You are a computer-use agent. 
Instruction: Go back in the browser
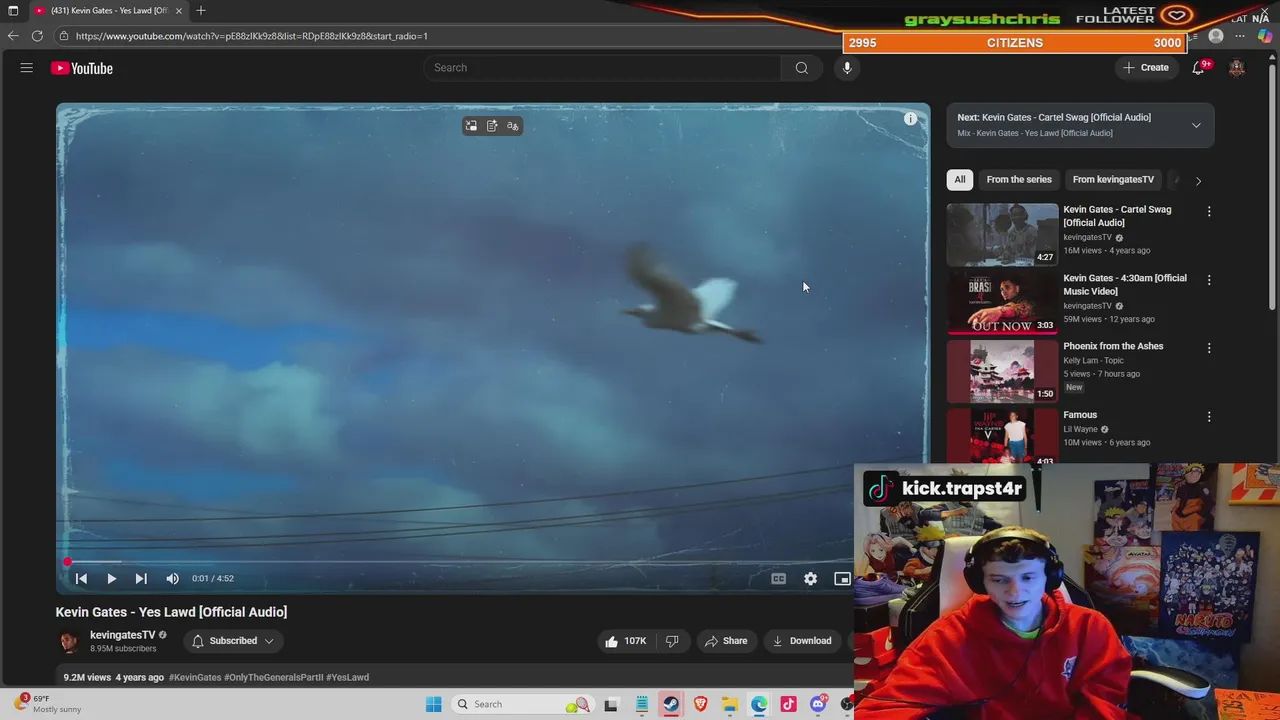coord(13,36)
